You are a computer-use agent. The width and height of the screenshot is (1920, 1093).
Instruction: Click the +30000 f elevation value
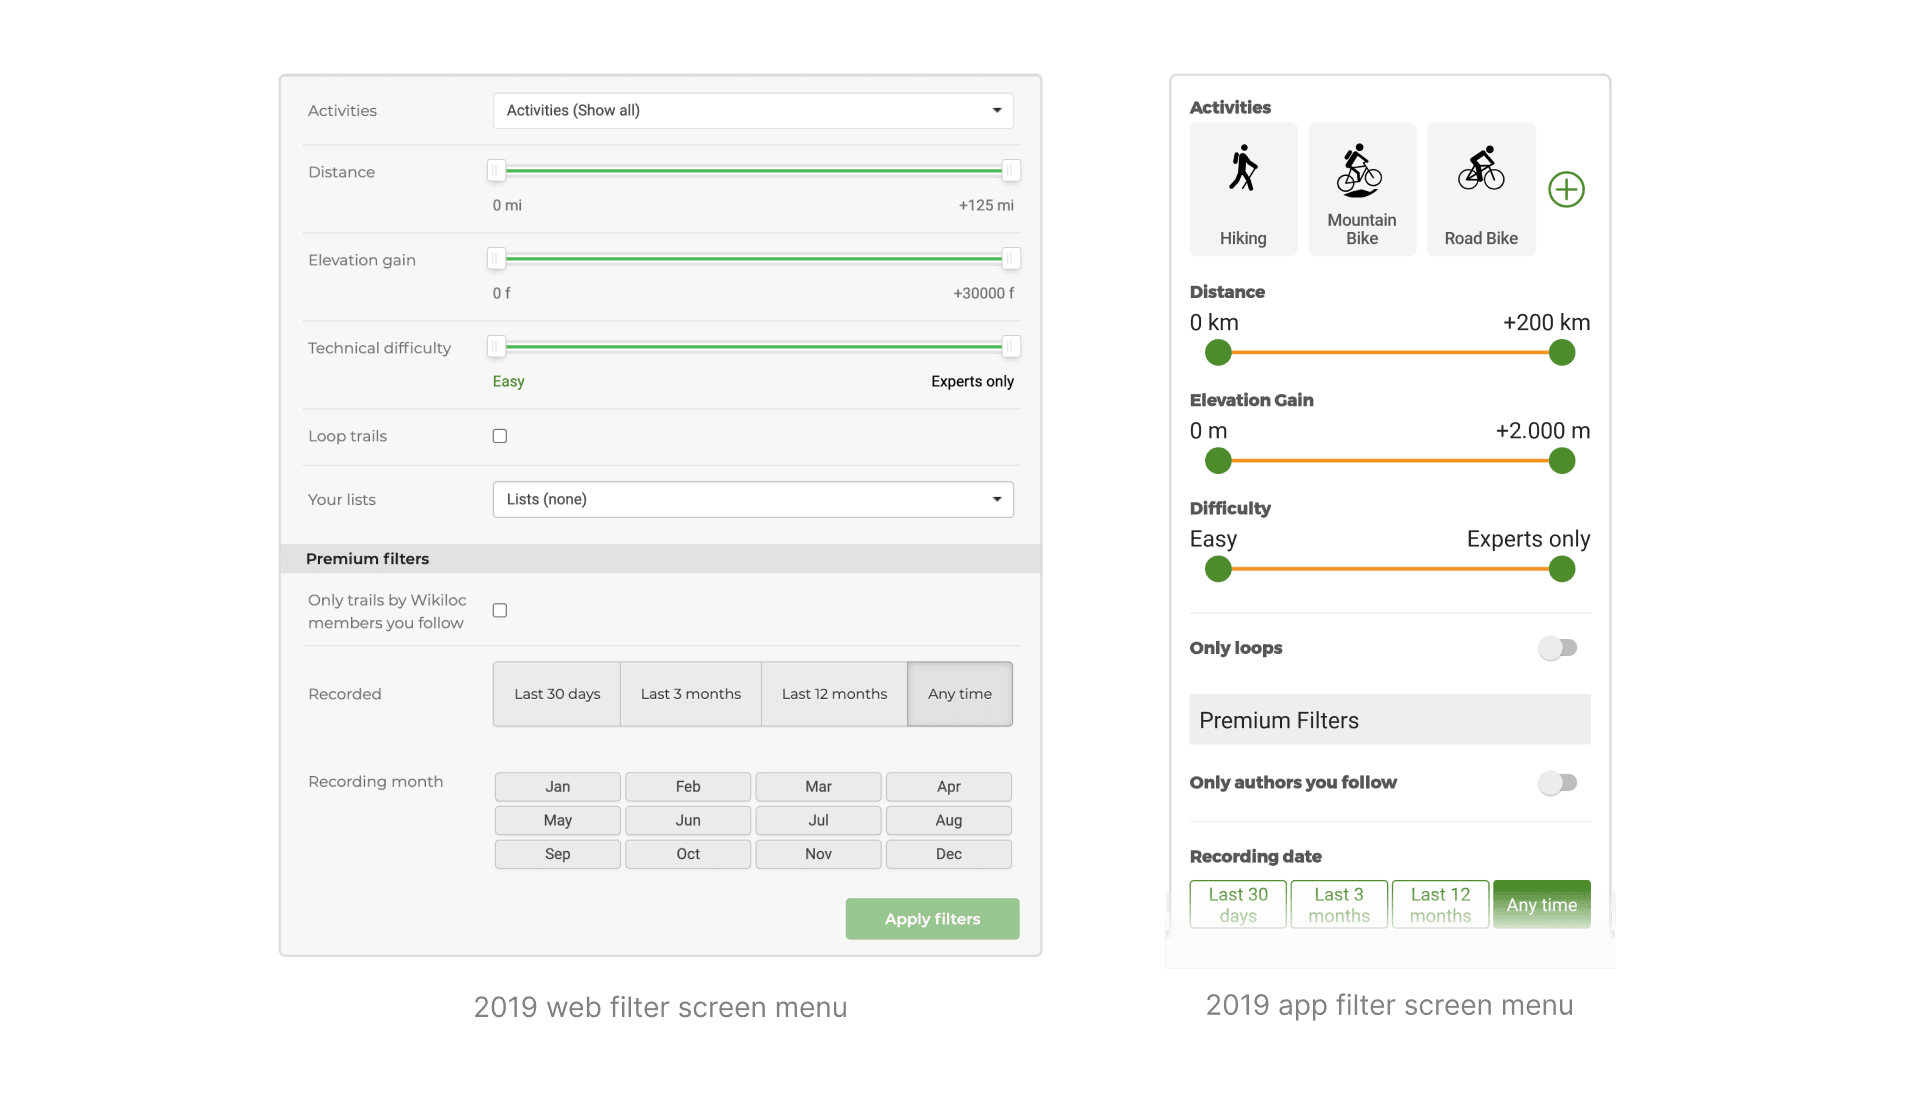coord(983,294)
